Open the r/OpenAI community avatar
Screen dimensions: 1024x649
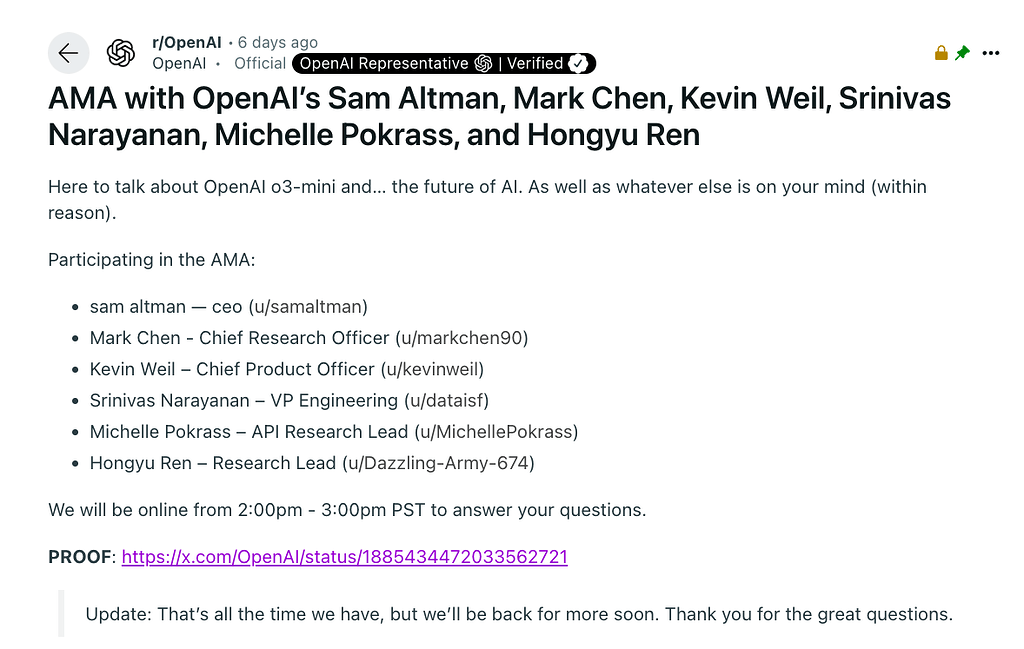(121, 52)
